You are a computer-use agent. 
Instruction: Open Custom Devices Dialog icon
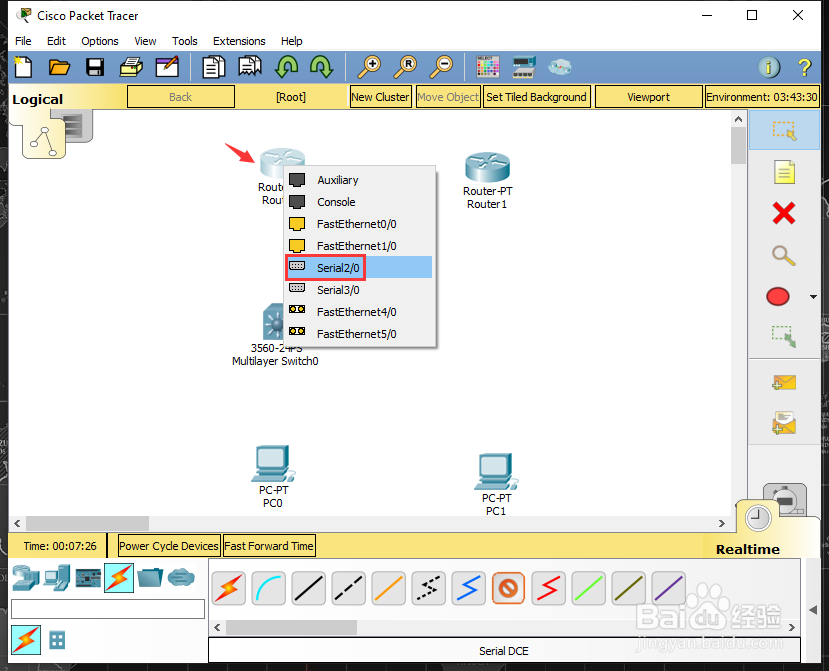(524, 67)
